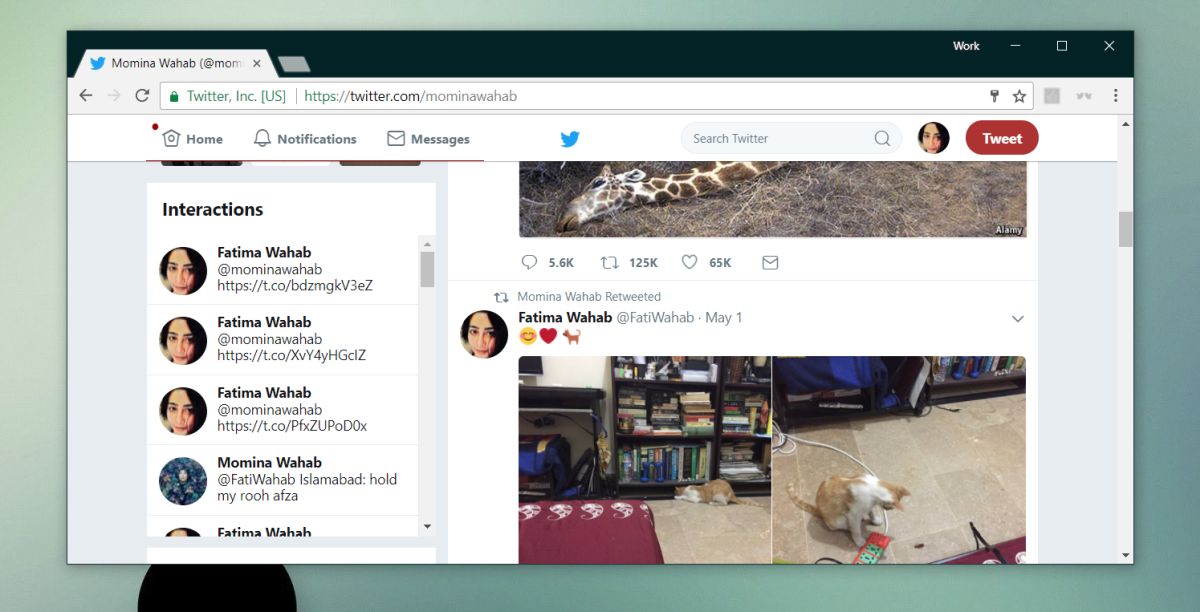The image size is (1200, 612).
Task: Open link https://t.co/XvY4yHGclZ
Action: tap(292, 355)
